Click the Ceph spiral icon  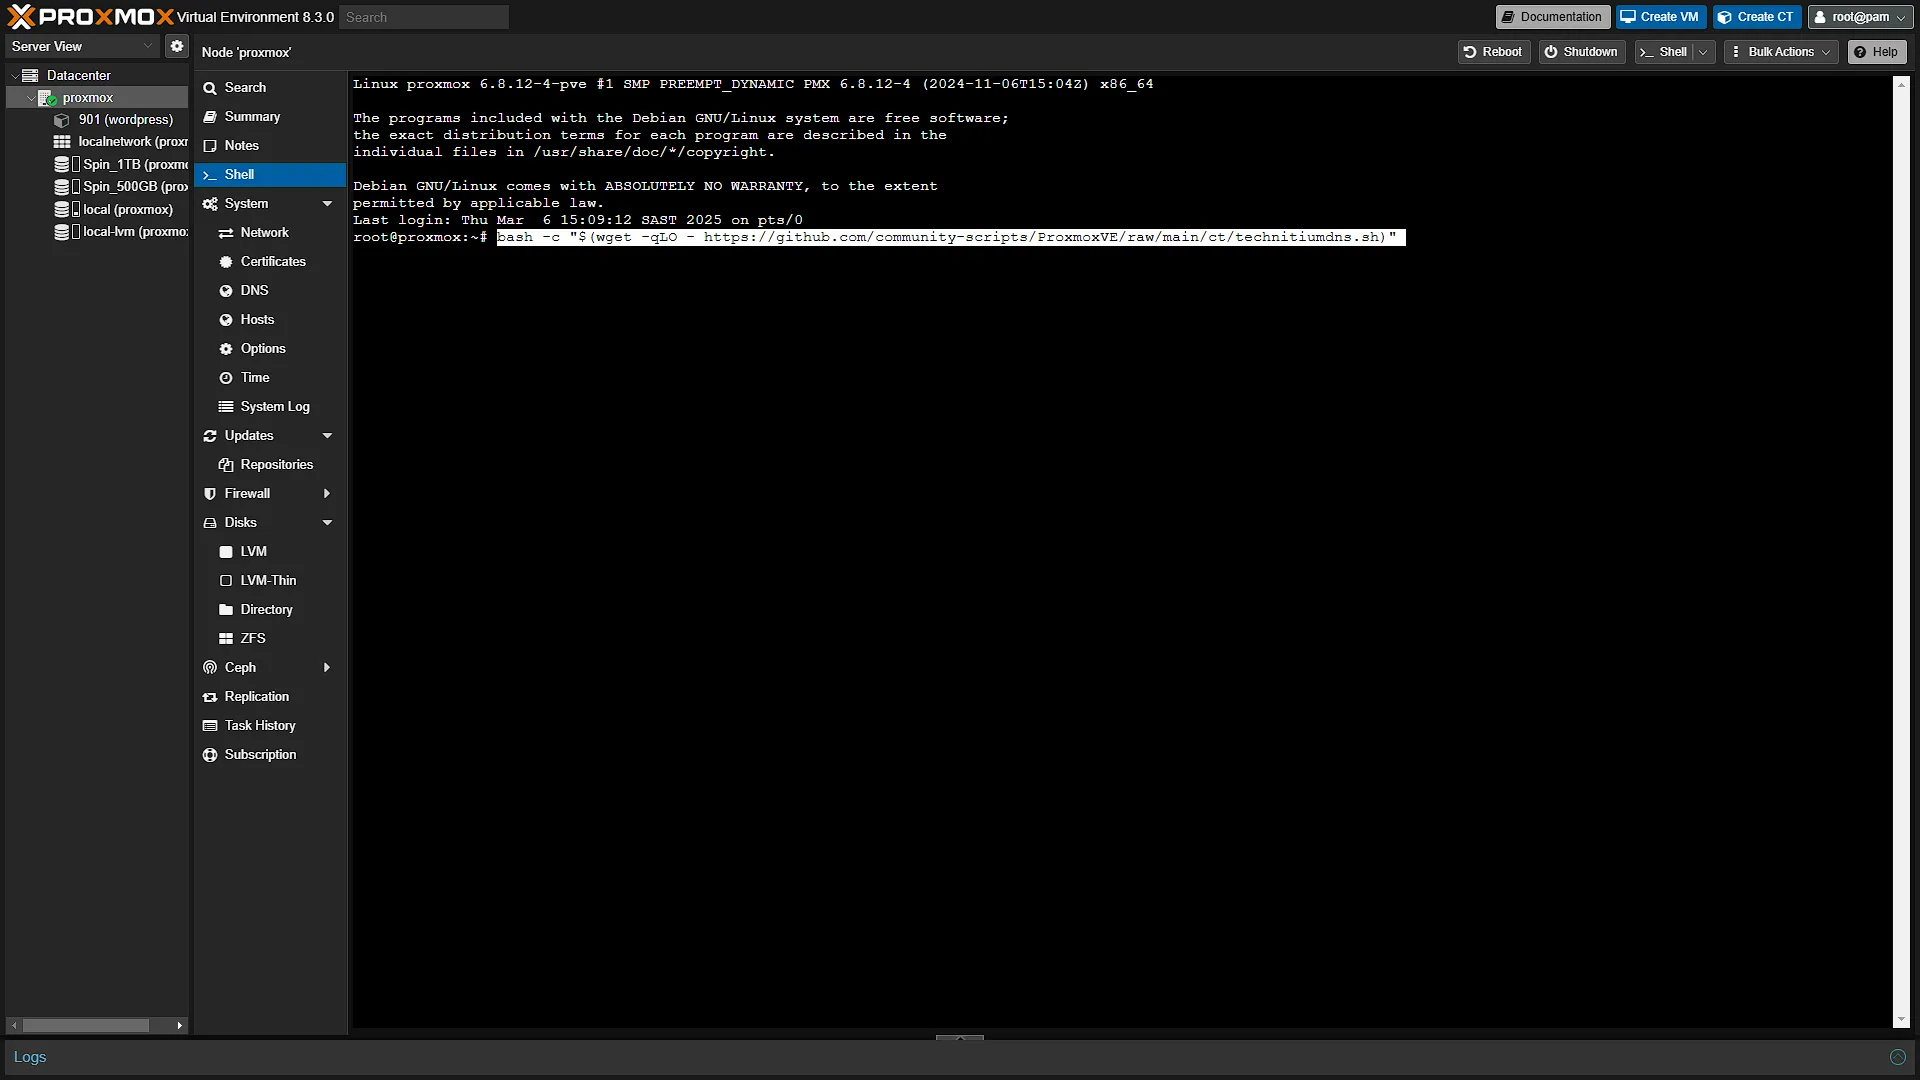coord(210,668)
